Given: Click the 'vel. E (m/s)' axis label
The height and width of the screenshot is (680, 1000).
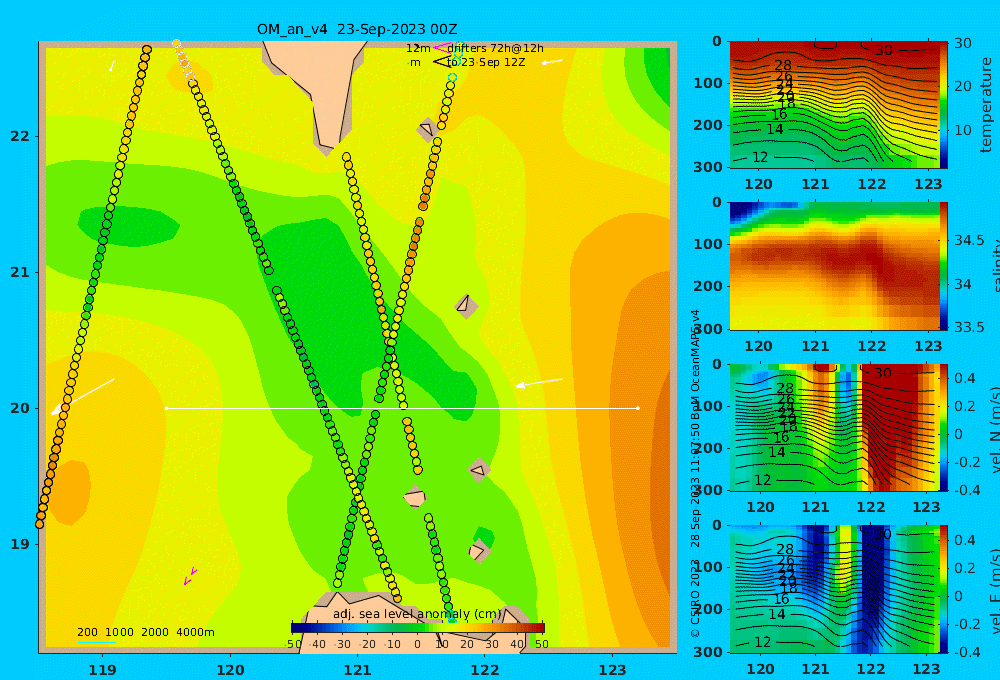Looking at the screenshot, I should [x=994, y=591].
